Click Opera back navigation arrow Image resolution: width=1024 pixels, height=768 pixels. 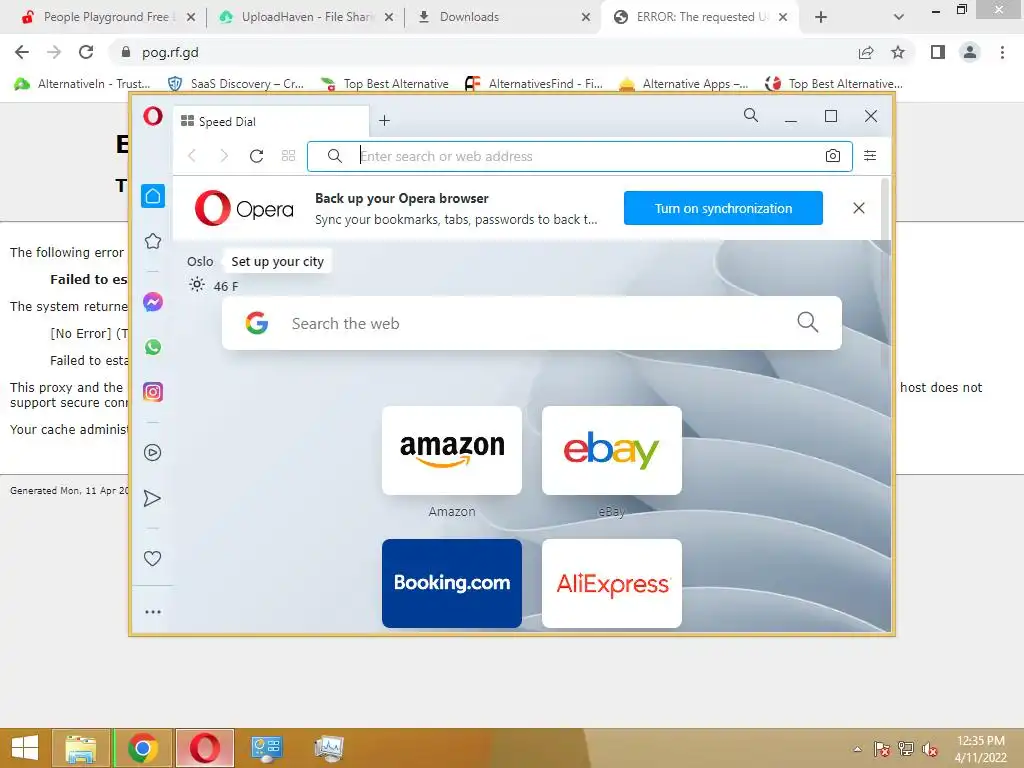(x=192, y=156)
